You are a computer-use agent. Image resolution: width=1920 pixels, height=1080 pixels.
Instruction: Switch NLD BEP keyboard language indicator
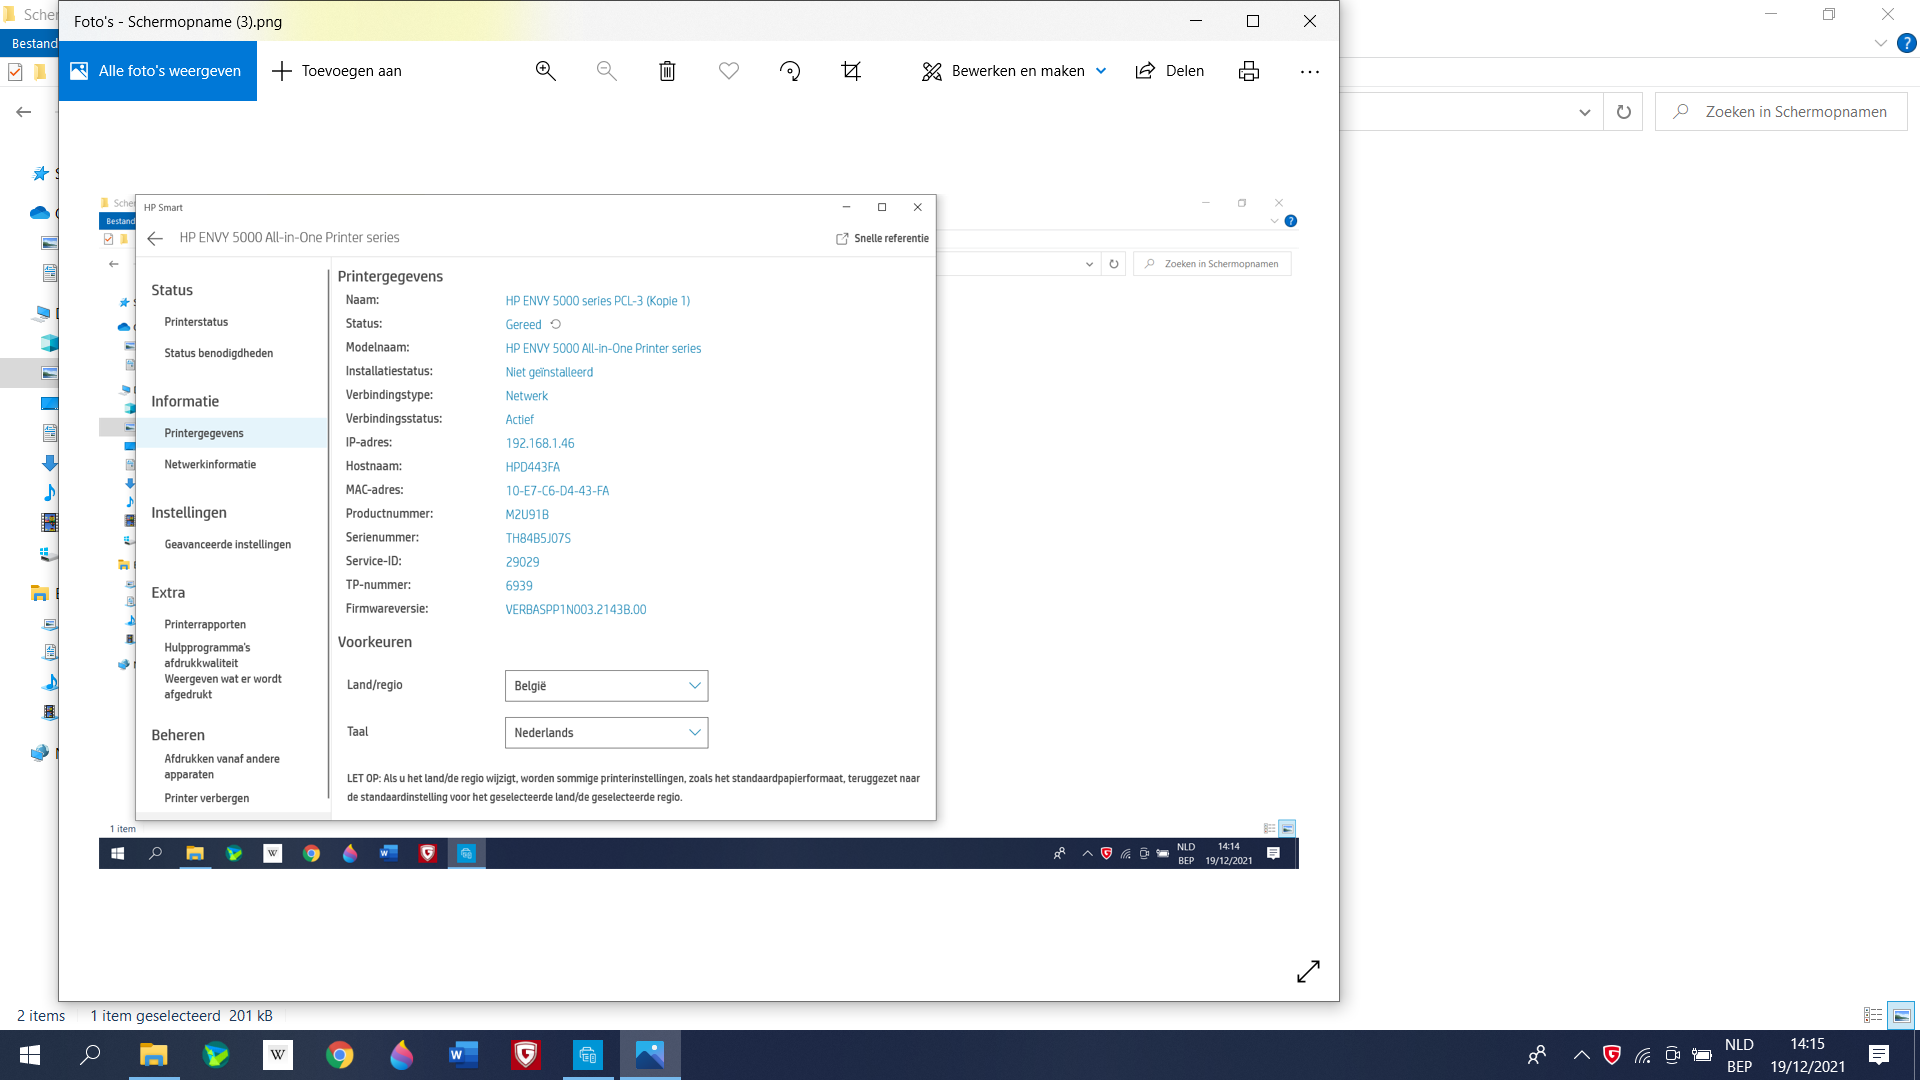pos(1739,1055)
